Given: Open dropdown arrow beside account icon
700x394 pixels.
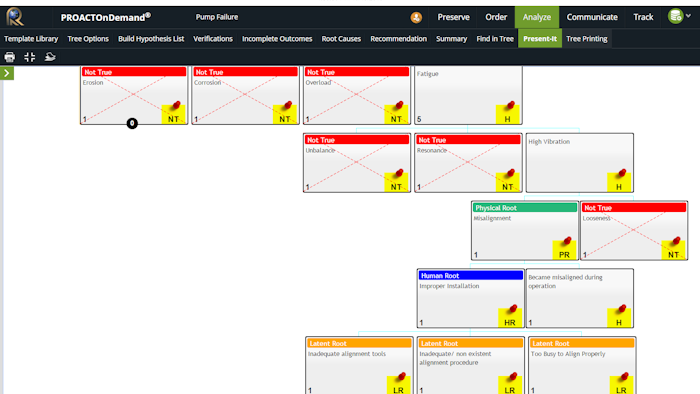Looking at the screenshot, I should click(x=688, y=16).
